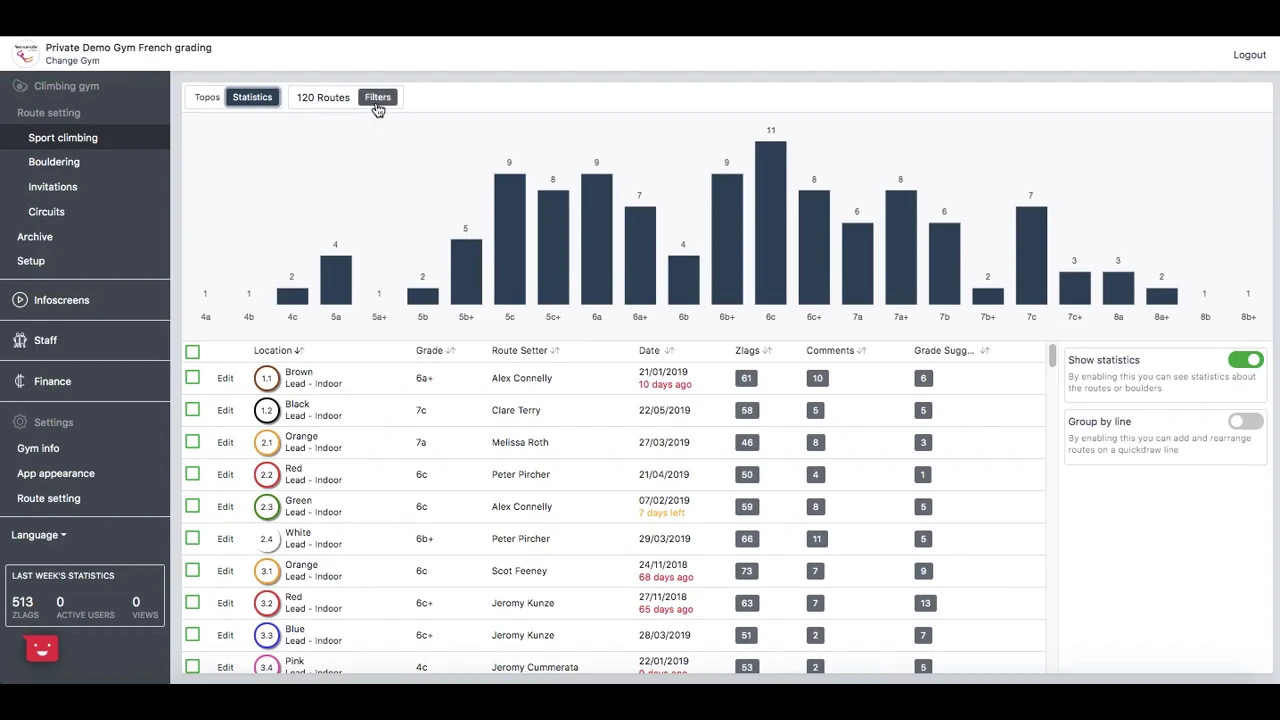Edit the Brown 6a+ route
Image resolution: width=1280 pixels, height=720 pixels.
point(225,378)
